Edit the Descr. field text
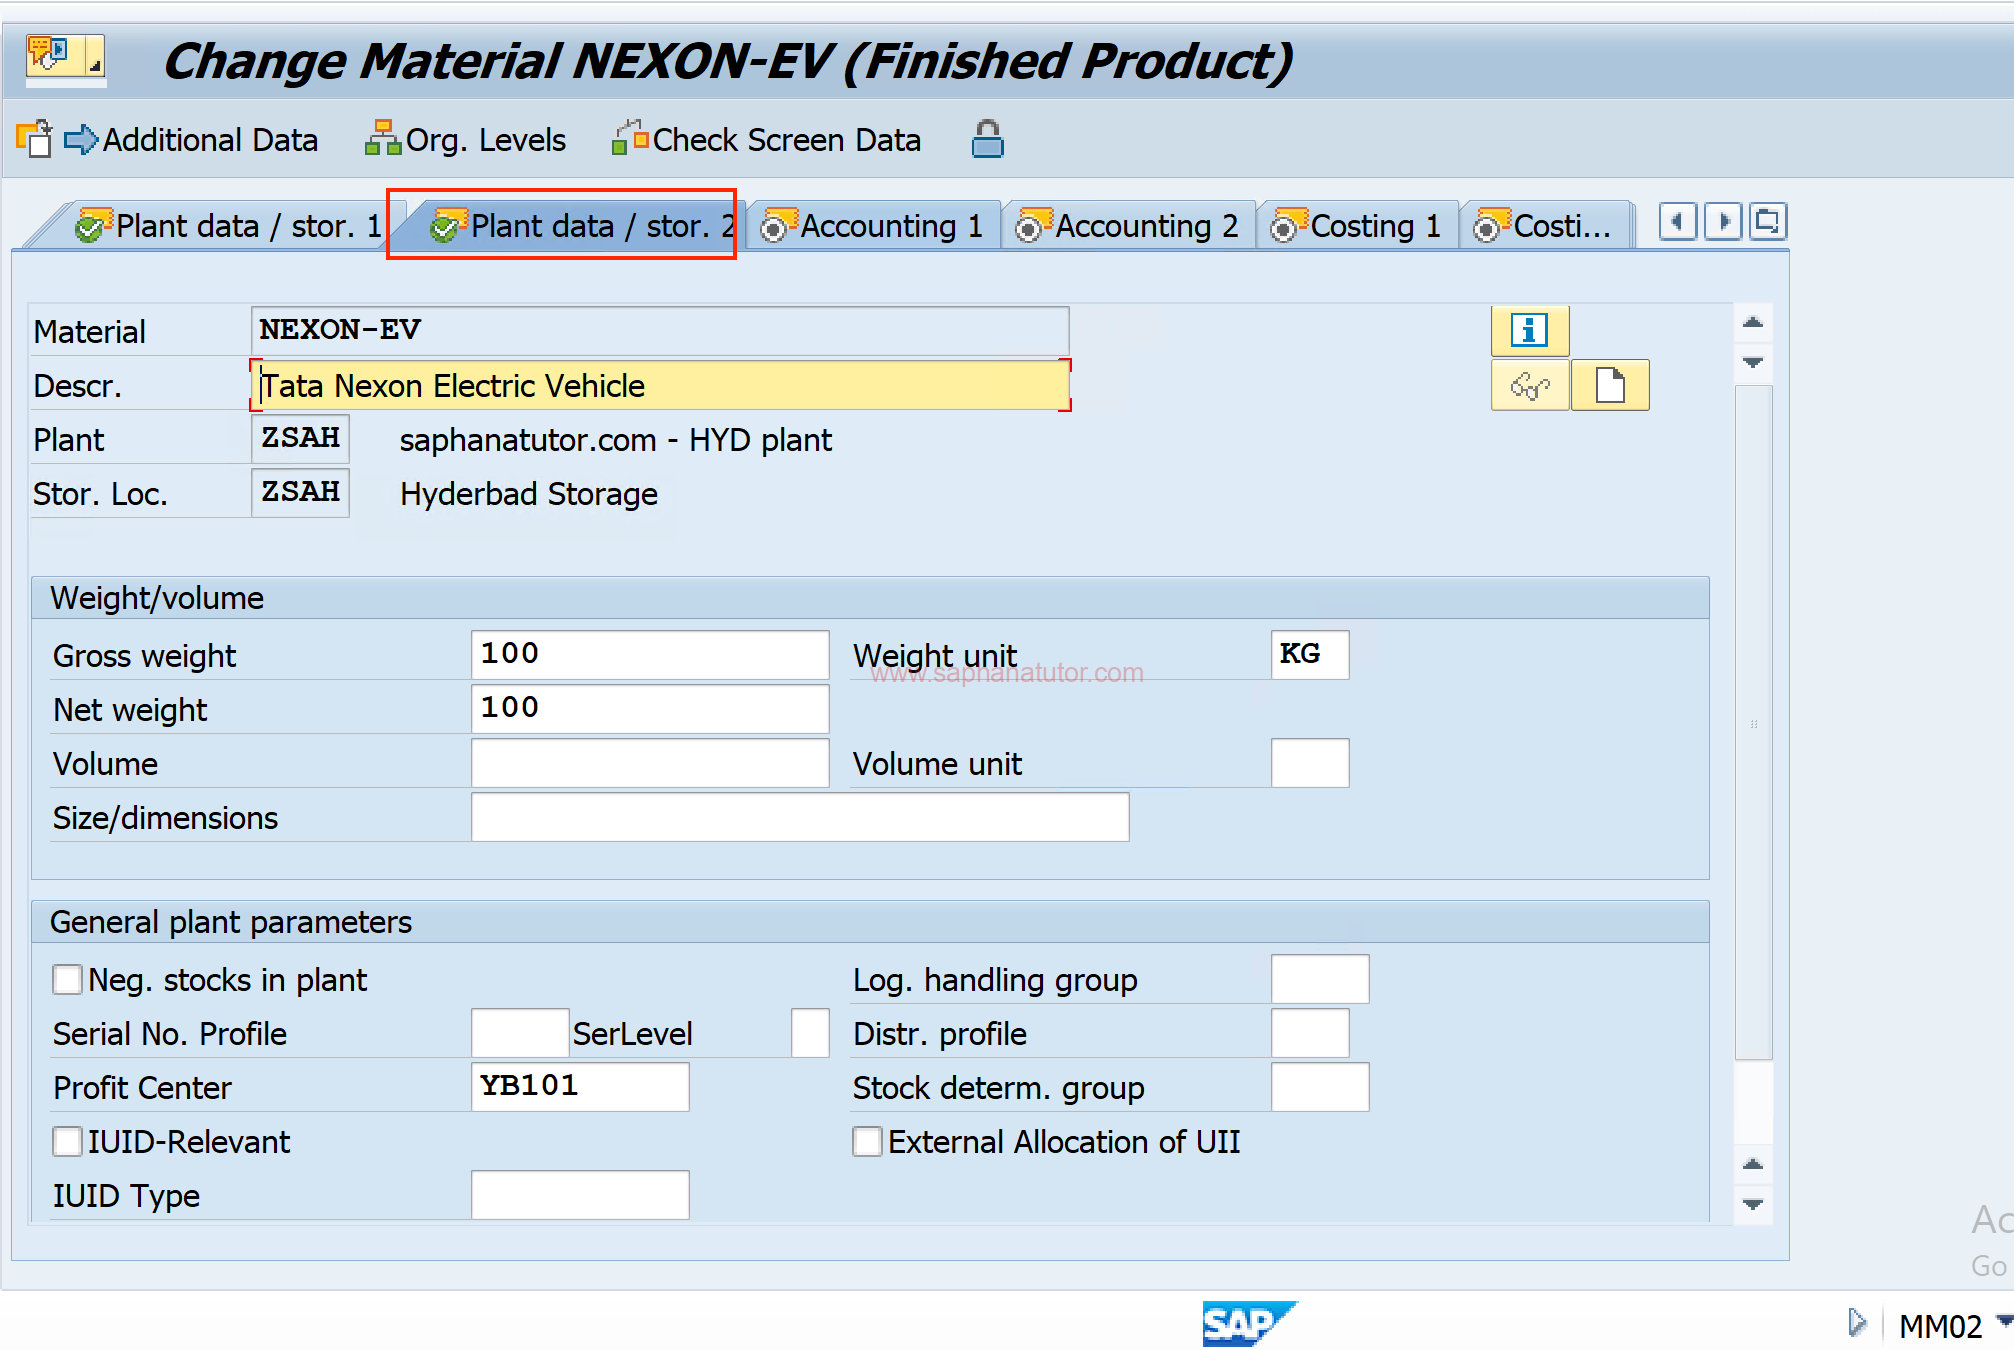Image resolution: width=2014 pixels, height=1350 pixels. [x=660, y=385]
